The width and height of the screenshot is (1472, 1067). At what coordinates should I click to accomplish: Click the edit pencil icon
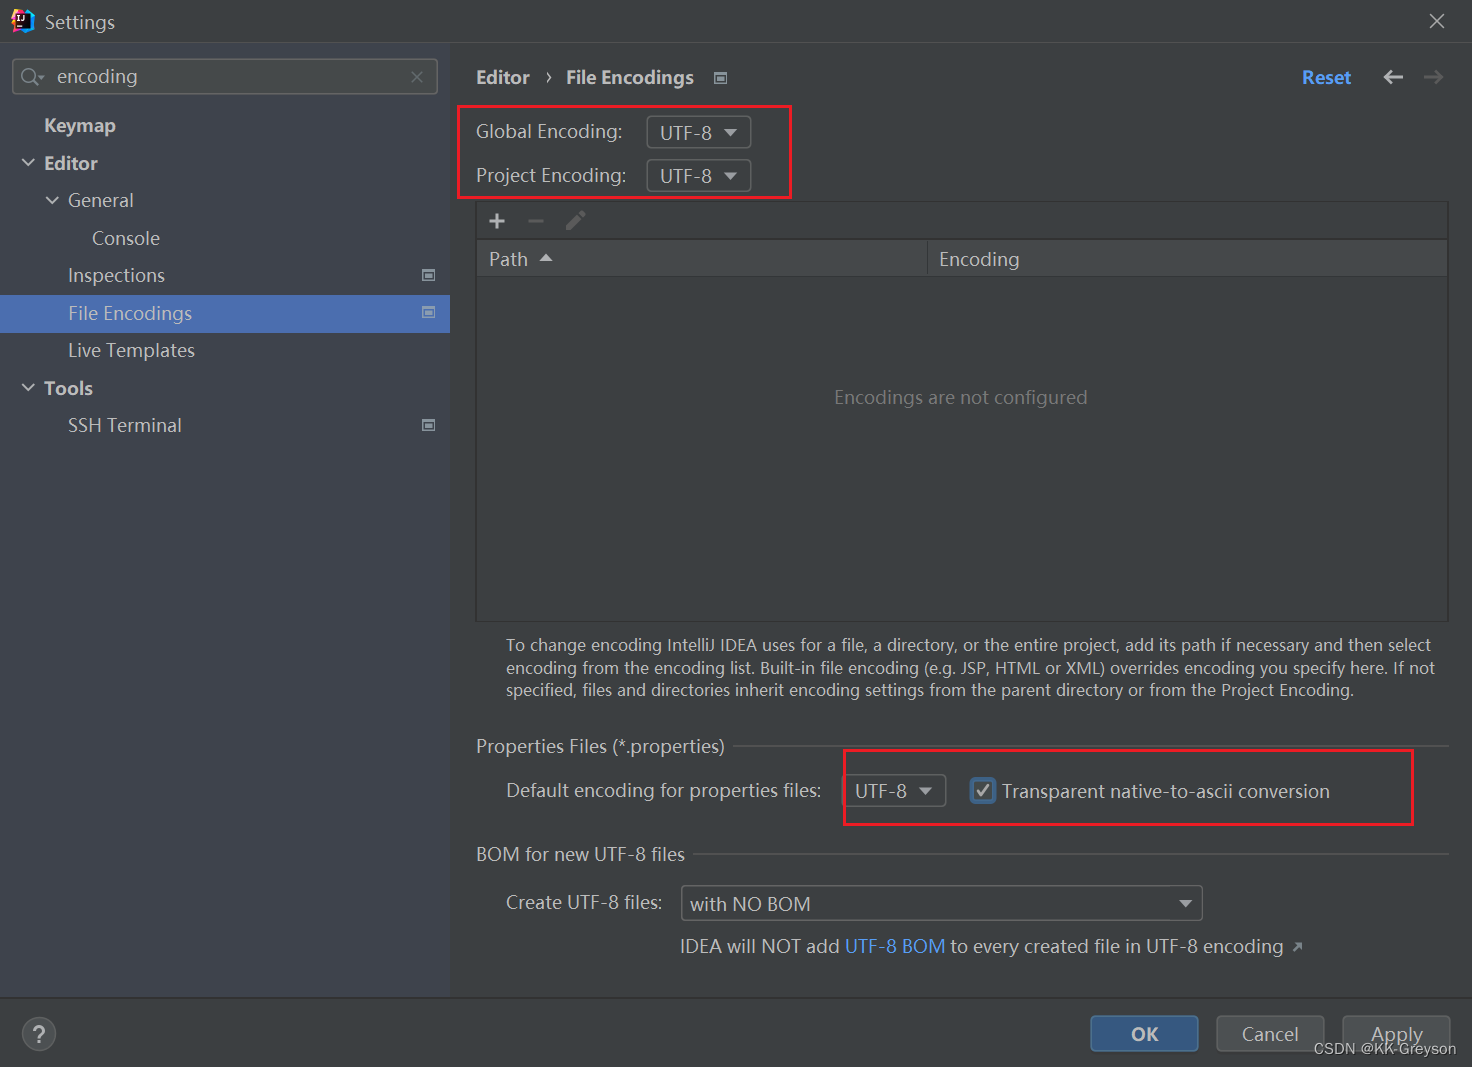(576, 220)
